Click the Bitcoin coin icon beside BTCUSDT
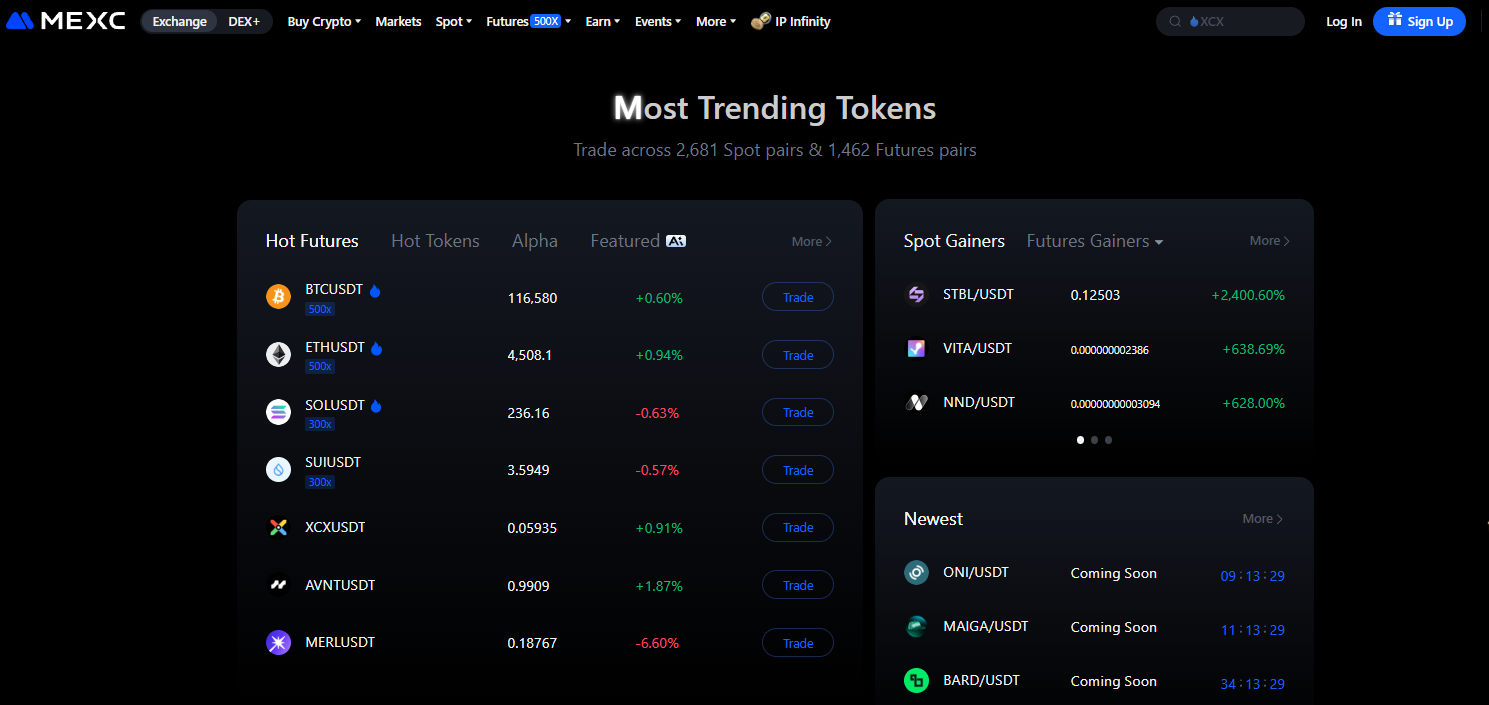 click(x=278, y=297)
